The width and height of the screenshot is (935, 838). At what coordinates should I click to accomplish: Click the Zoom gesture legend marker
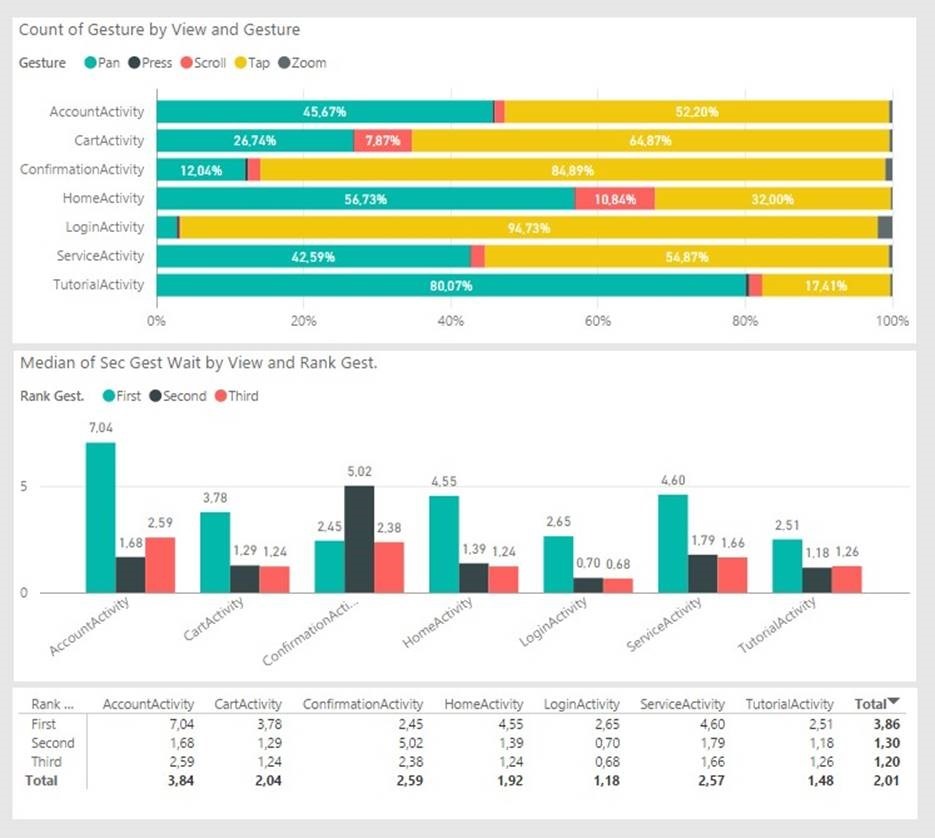(x=284, y=63)
